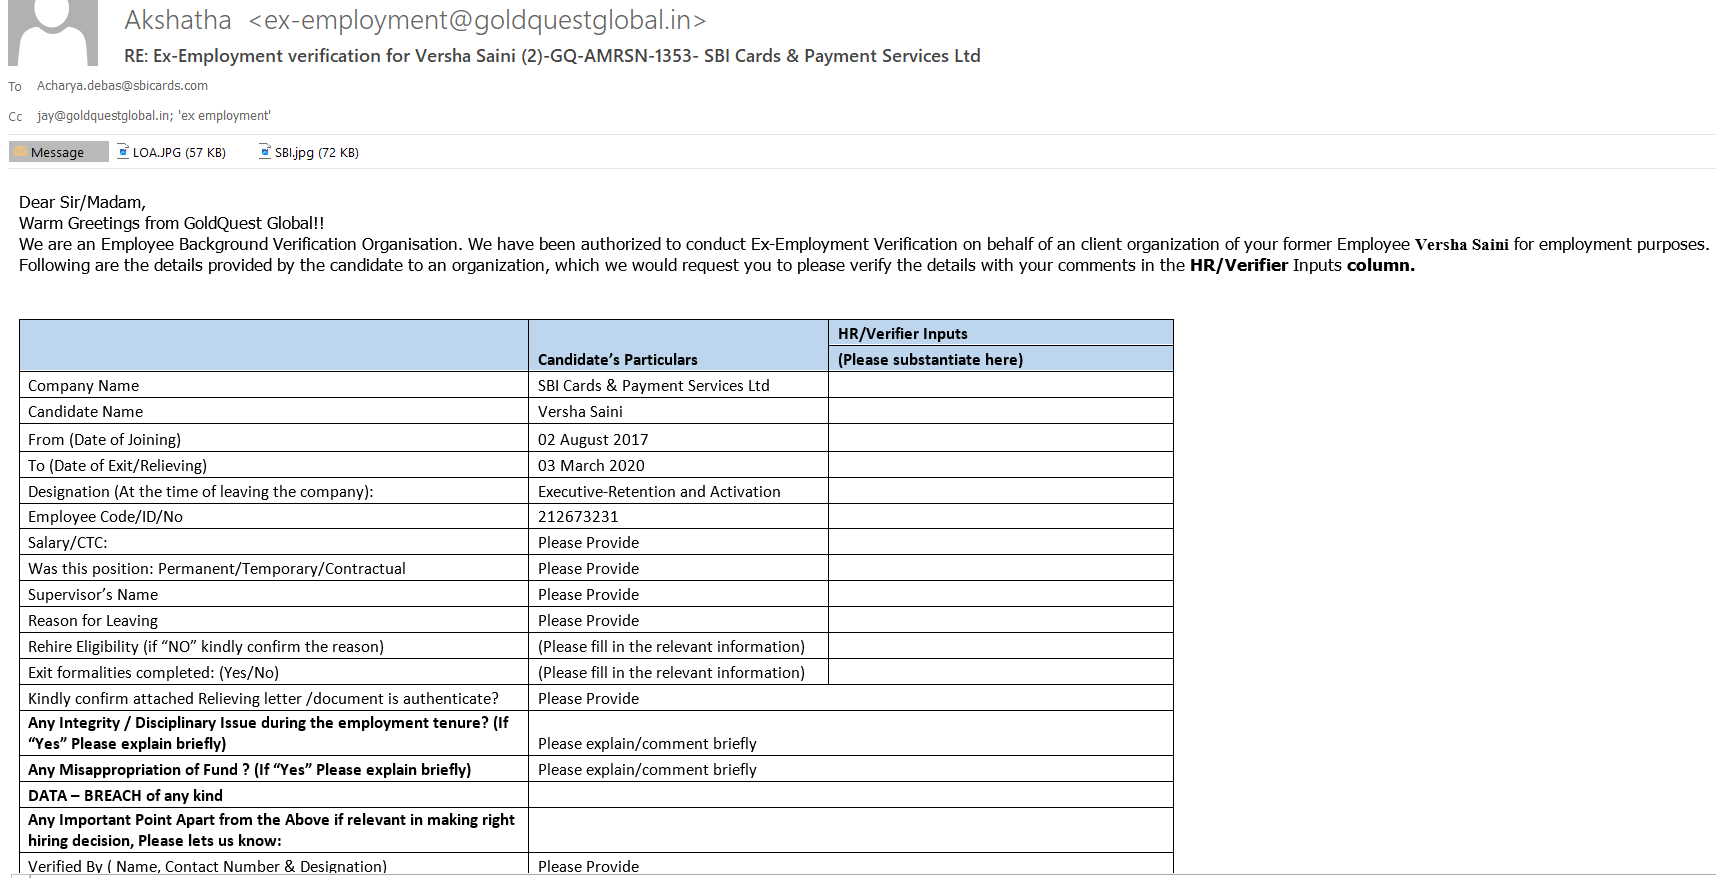Screen dimensions: 1716x878
Task: Click 'To (Date of Exit/Relieving)' label
Action: pyautogui.click(x=118, y=466)
